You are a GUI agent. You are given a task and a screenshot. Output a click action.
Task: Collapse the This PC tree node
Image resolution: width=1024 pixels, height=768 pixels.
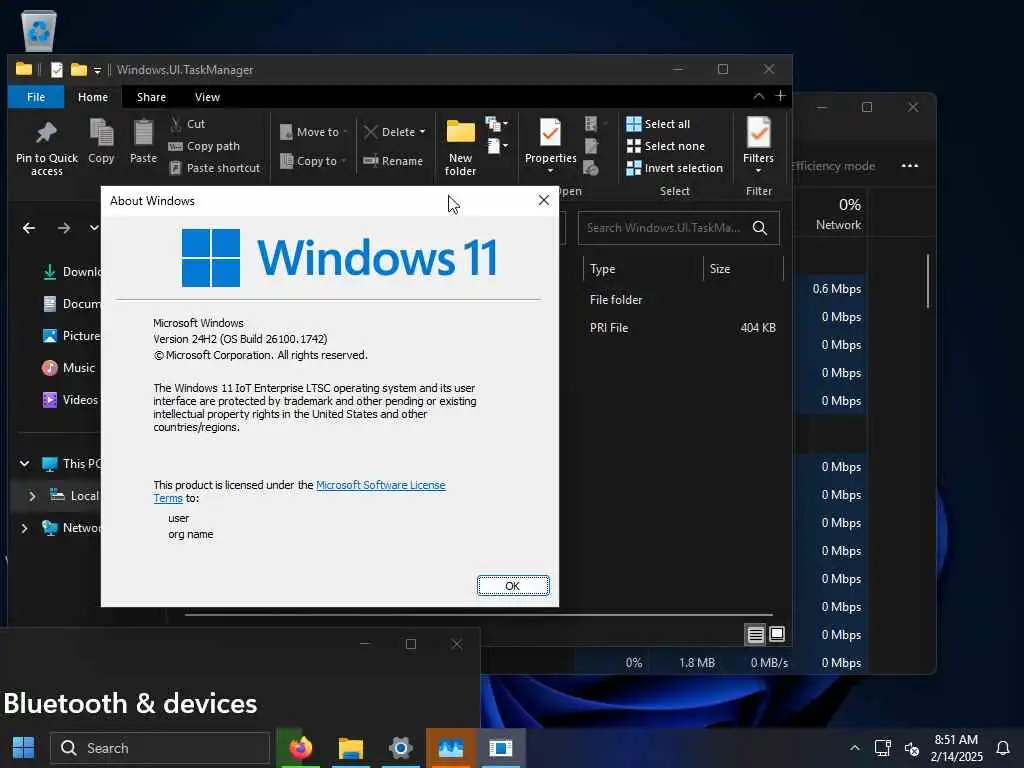coord(24,464)
